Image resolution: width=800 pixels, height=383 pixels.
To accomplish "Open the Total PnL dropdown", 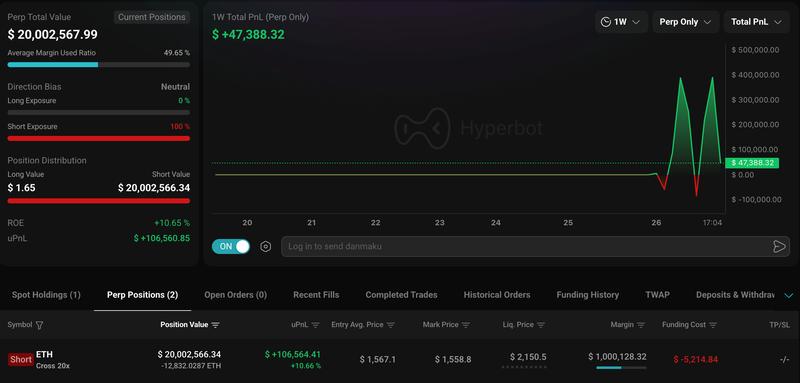I will (757, 22).
